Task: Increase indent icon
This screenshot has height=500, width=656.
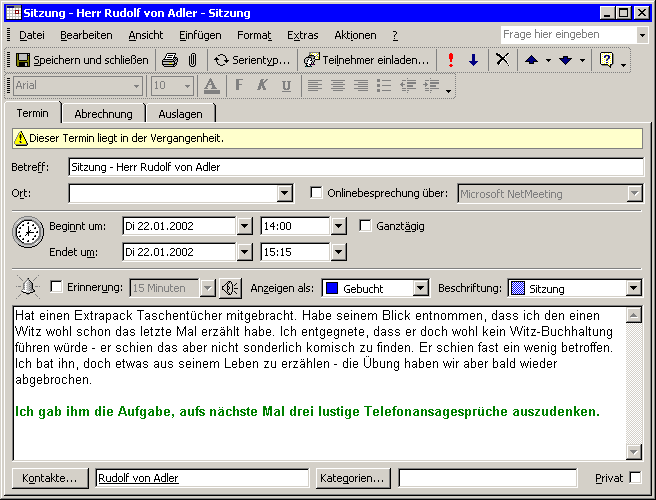Action: click(431, 86)
